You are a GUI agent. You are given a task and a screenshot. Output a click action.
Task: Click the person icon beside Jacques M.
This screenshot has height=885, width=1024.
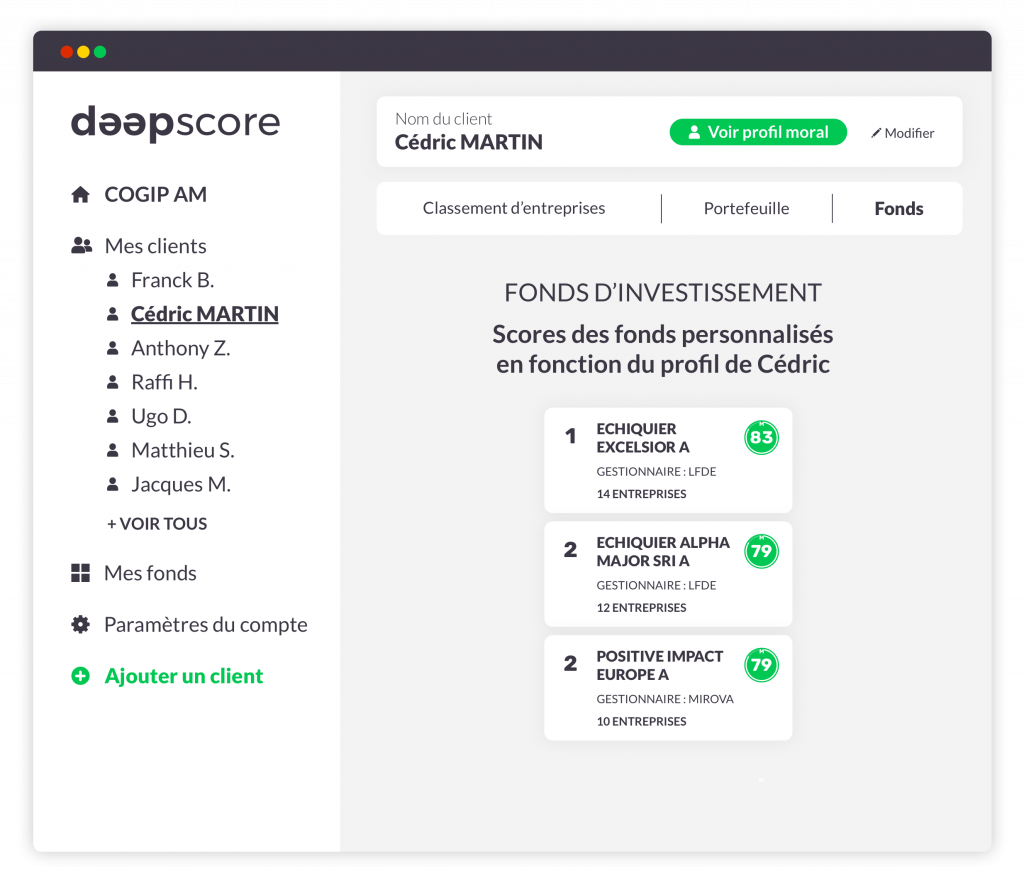click(x=112, y=484)
